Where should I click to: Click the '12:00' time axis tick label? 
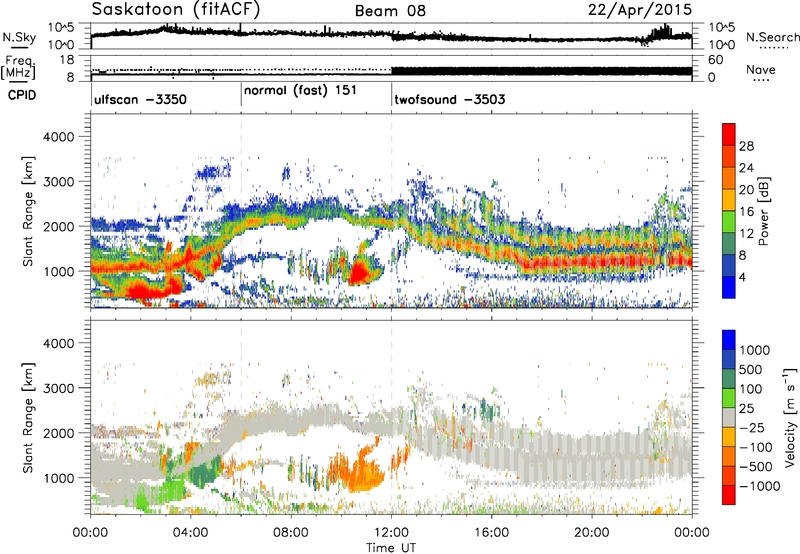pyautogui.click(x=391, y=533)
